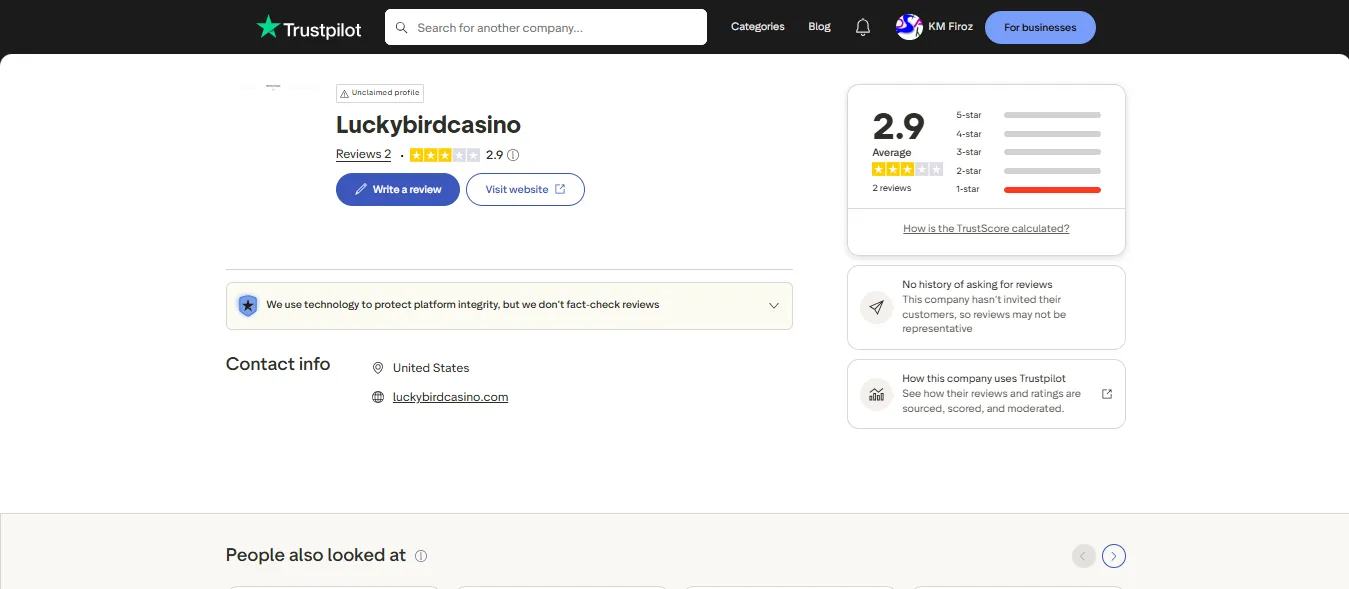
Task: Click the red 1-star rating bar
Action: tap(1052, 190)
